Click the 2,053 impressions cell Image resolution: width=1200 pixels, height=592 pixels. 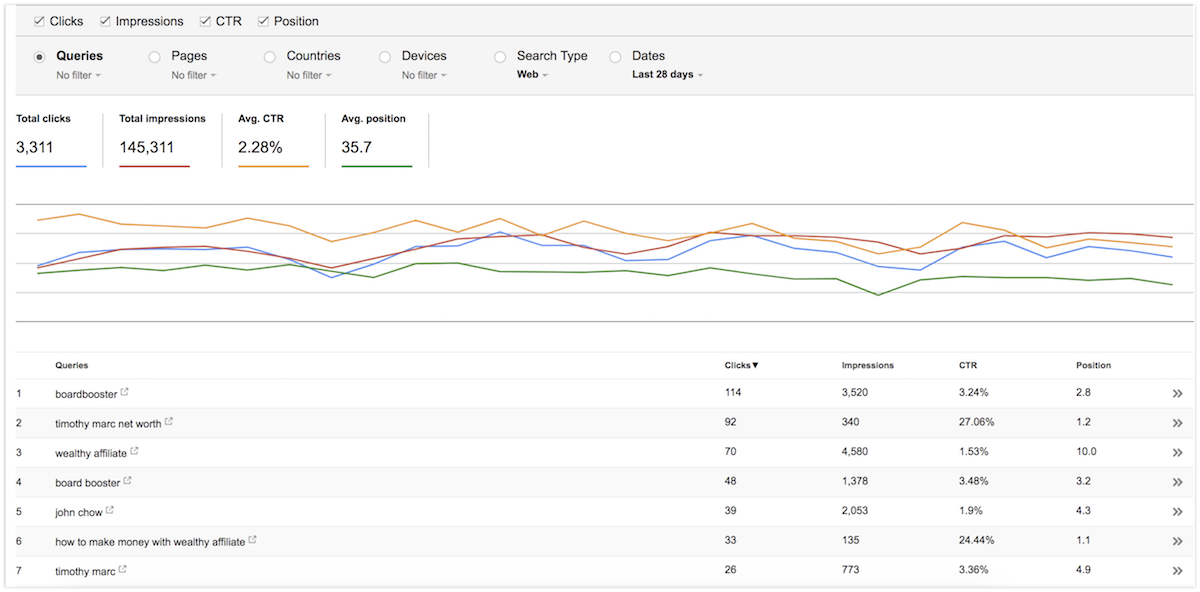pyautogui.click(x=855, y=512)
